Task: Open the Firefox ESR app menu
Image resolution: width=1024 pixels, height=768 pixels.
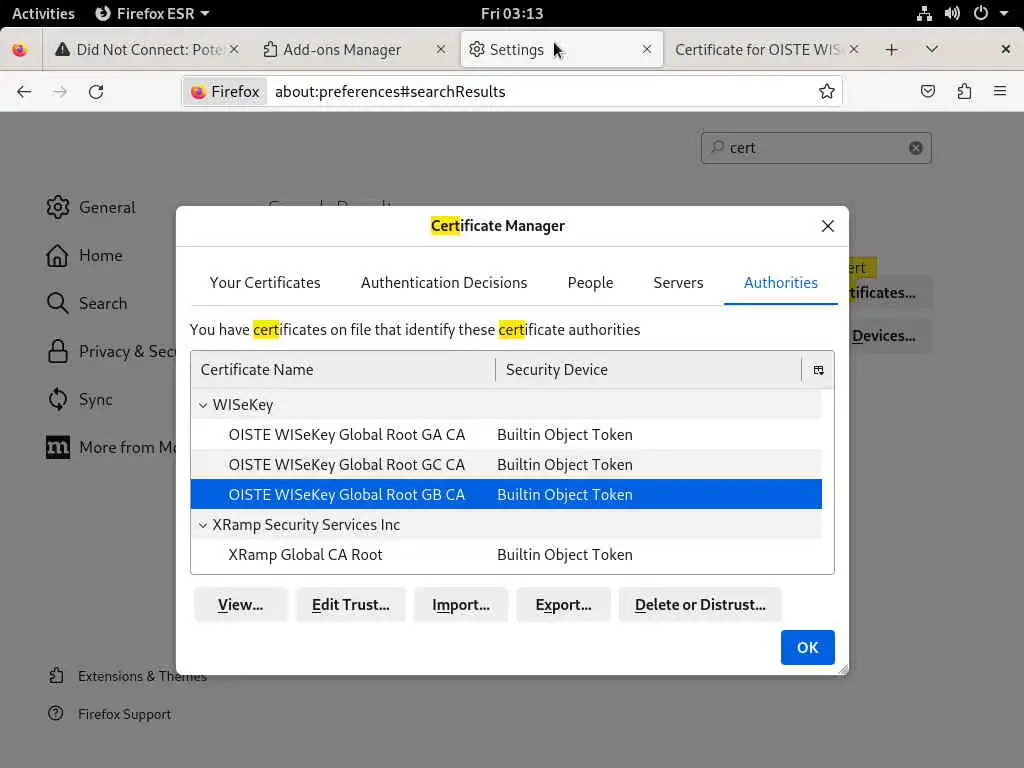Action: pos(152,13)
